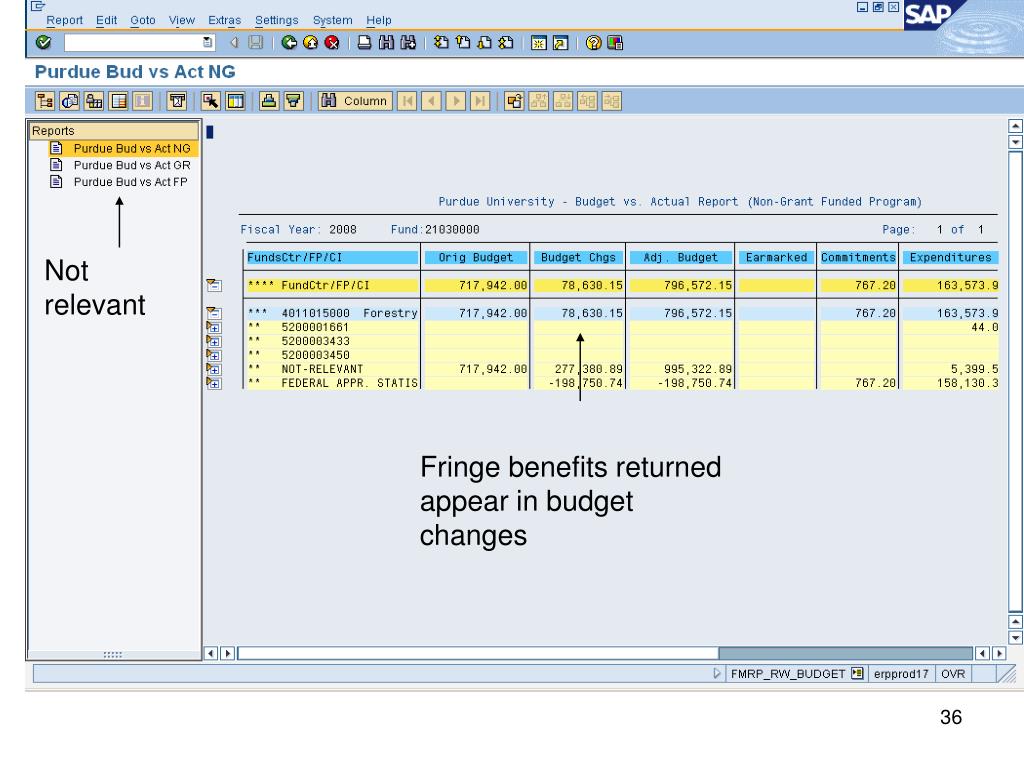This screenshot has height=768, width=1024.
Task: Open the Customize Local Layout monitor icon
Action: click(615, 42)
